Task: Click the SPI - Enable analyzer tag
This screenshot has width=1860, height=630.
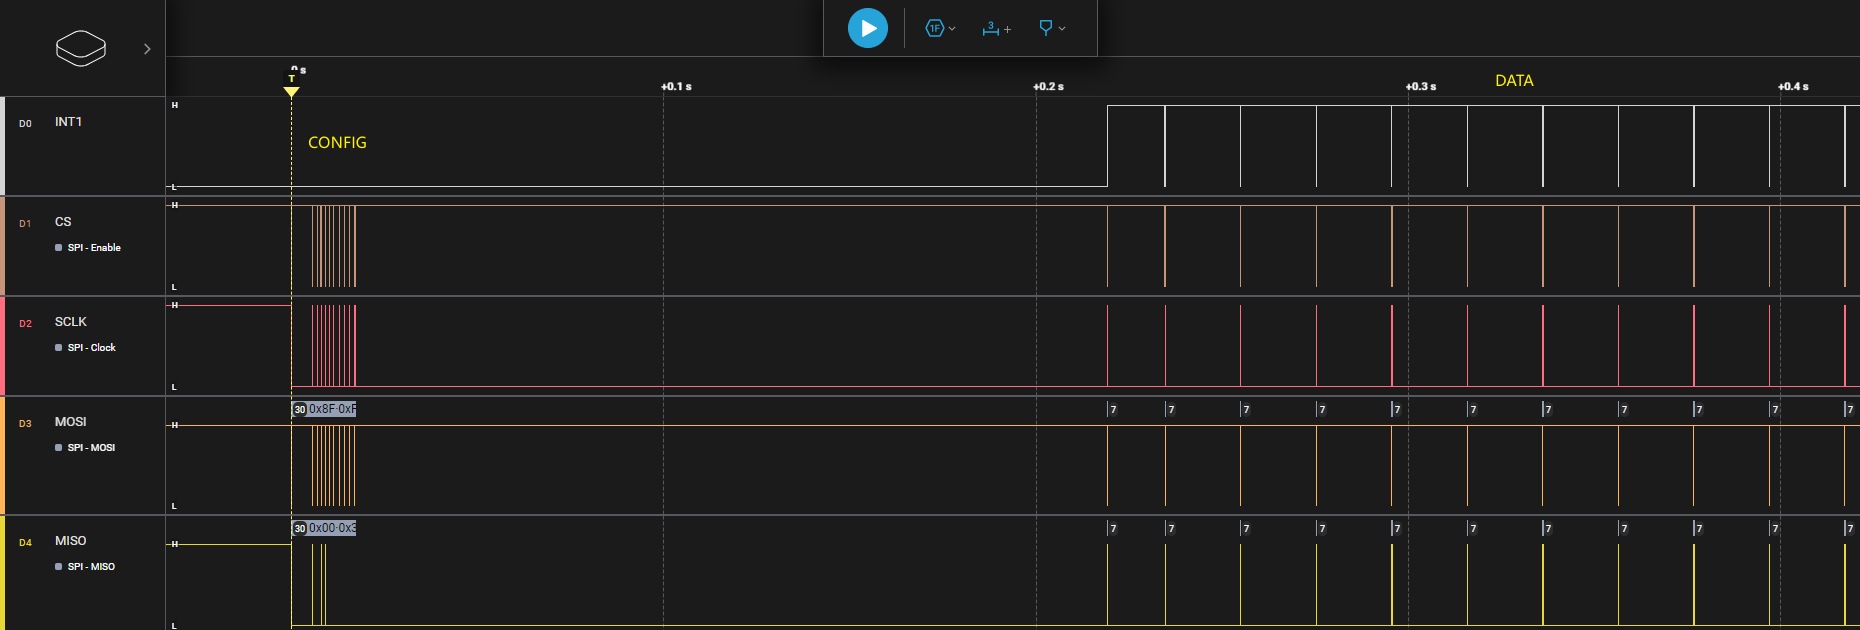Action: click(94, 248)
